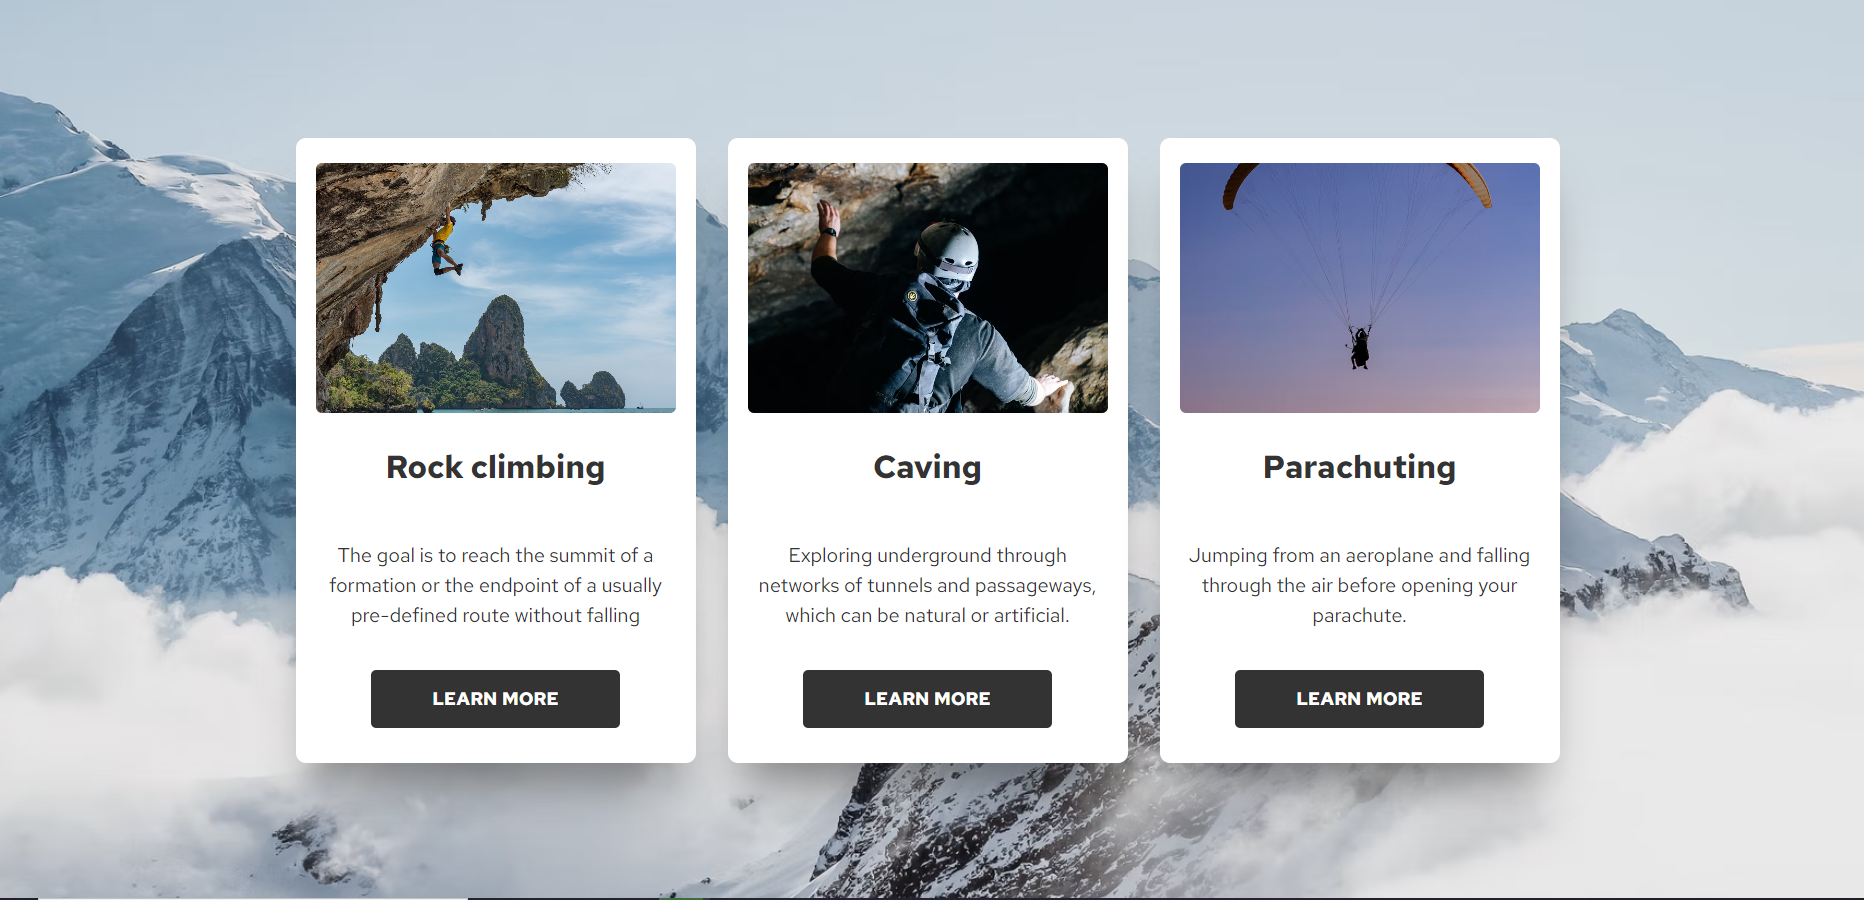Click the climber hanging from the cliff
This screenshot has height=900, width=1864.
[444, 244]
